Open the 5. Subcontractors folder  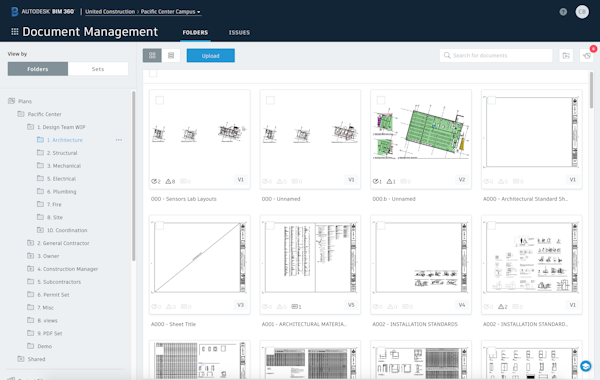tap(59, 282)
